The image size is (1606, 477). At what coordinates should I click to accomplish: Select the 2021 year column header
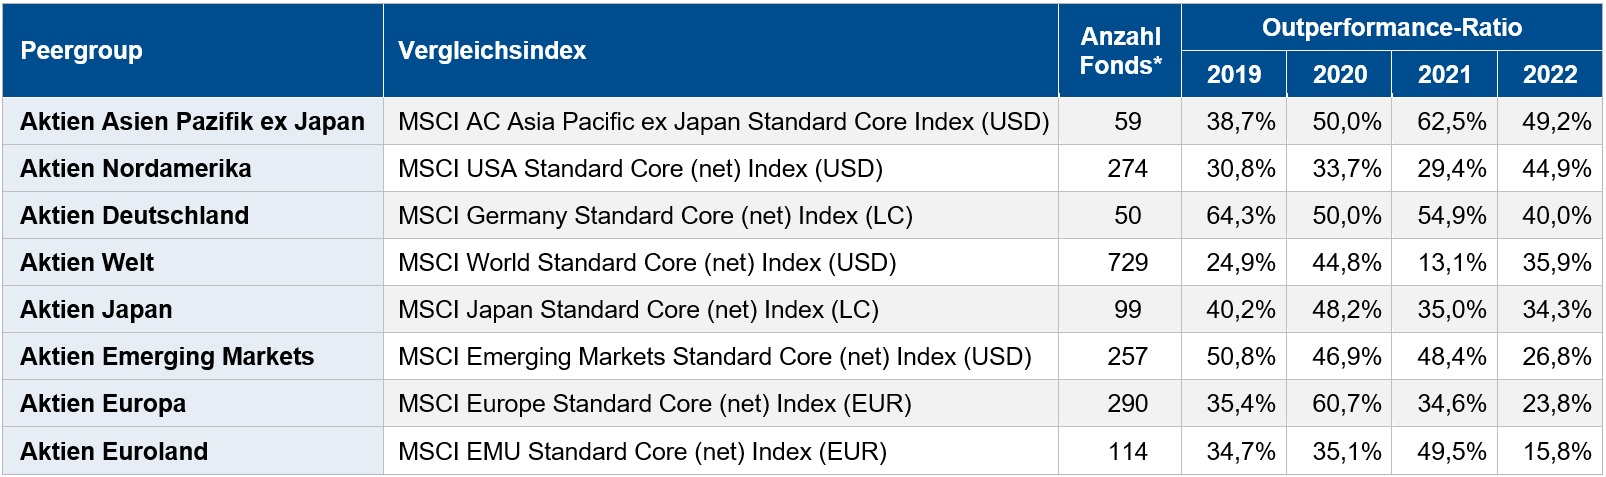(x=1444, y=75)
